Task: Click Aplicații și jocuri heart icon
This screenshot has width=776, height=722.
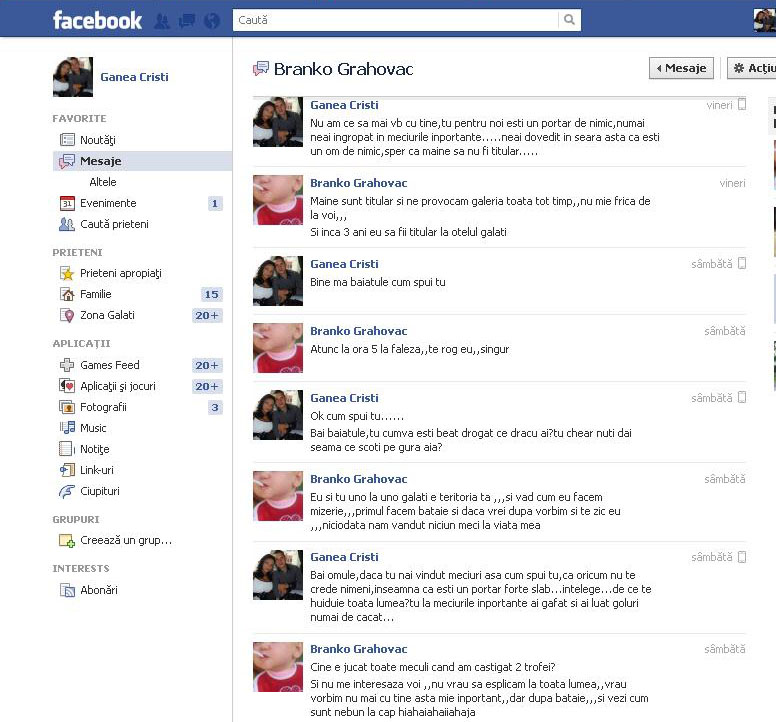Action: click(x=67, y=386)
